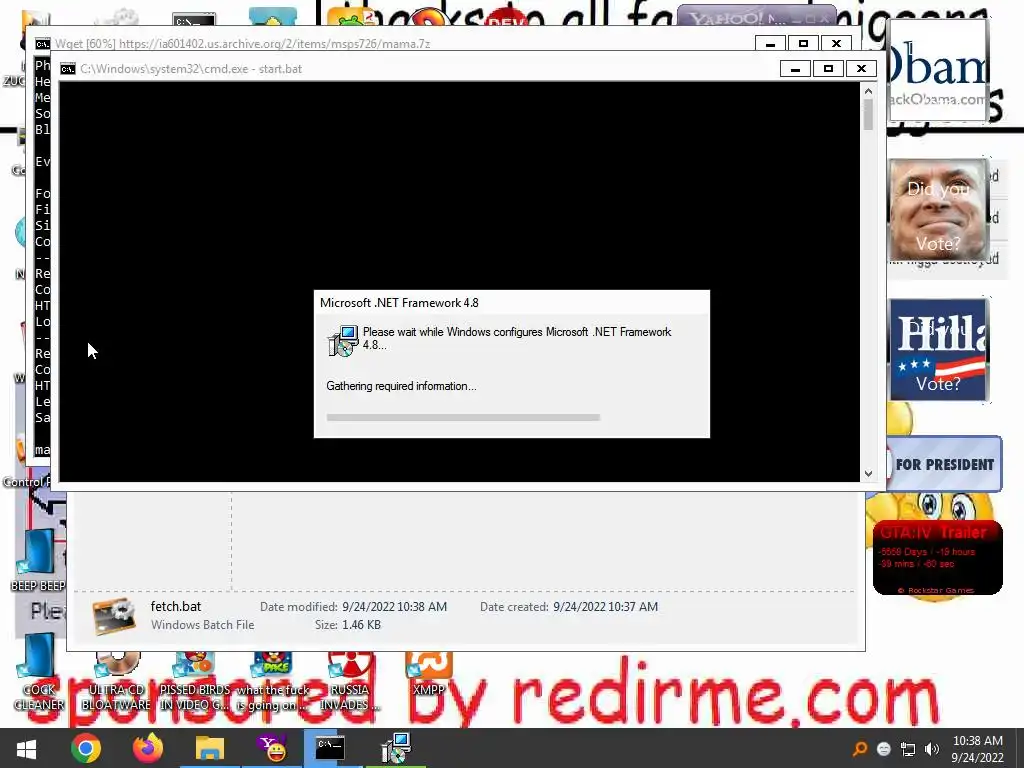Select the .NET installer taskbar icon
Viewport: 1024px width, 768px height.
[396, 748]
